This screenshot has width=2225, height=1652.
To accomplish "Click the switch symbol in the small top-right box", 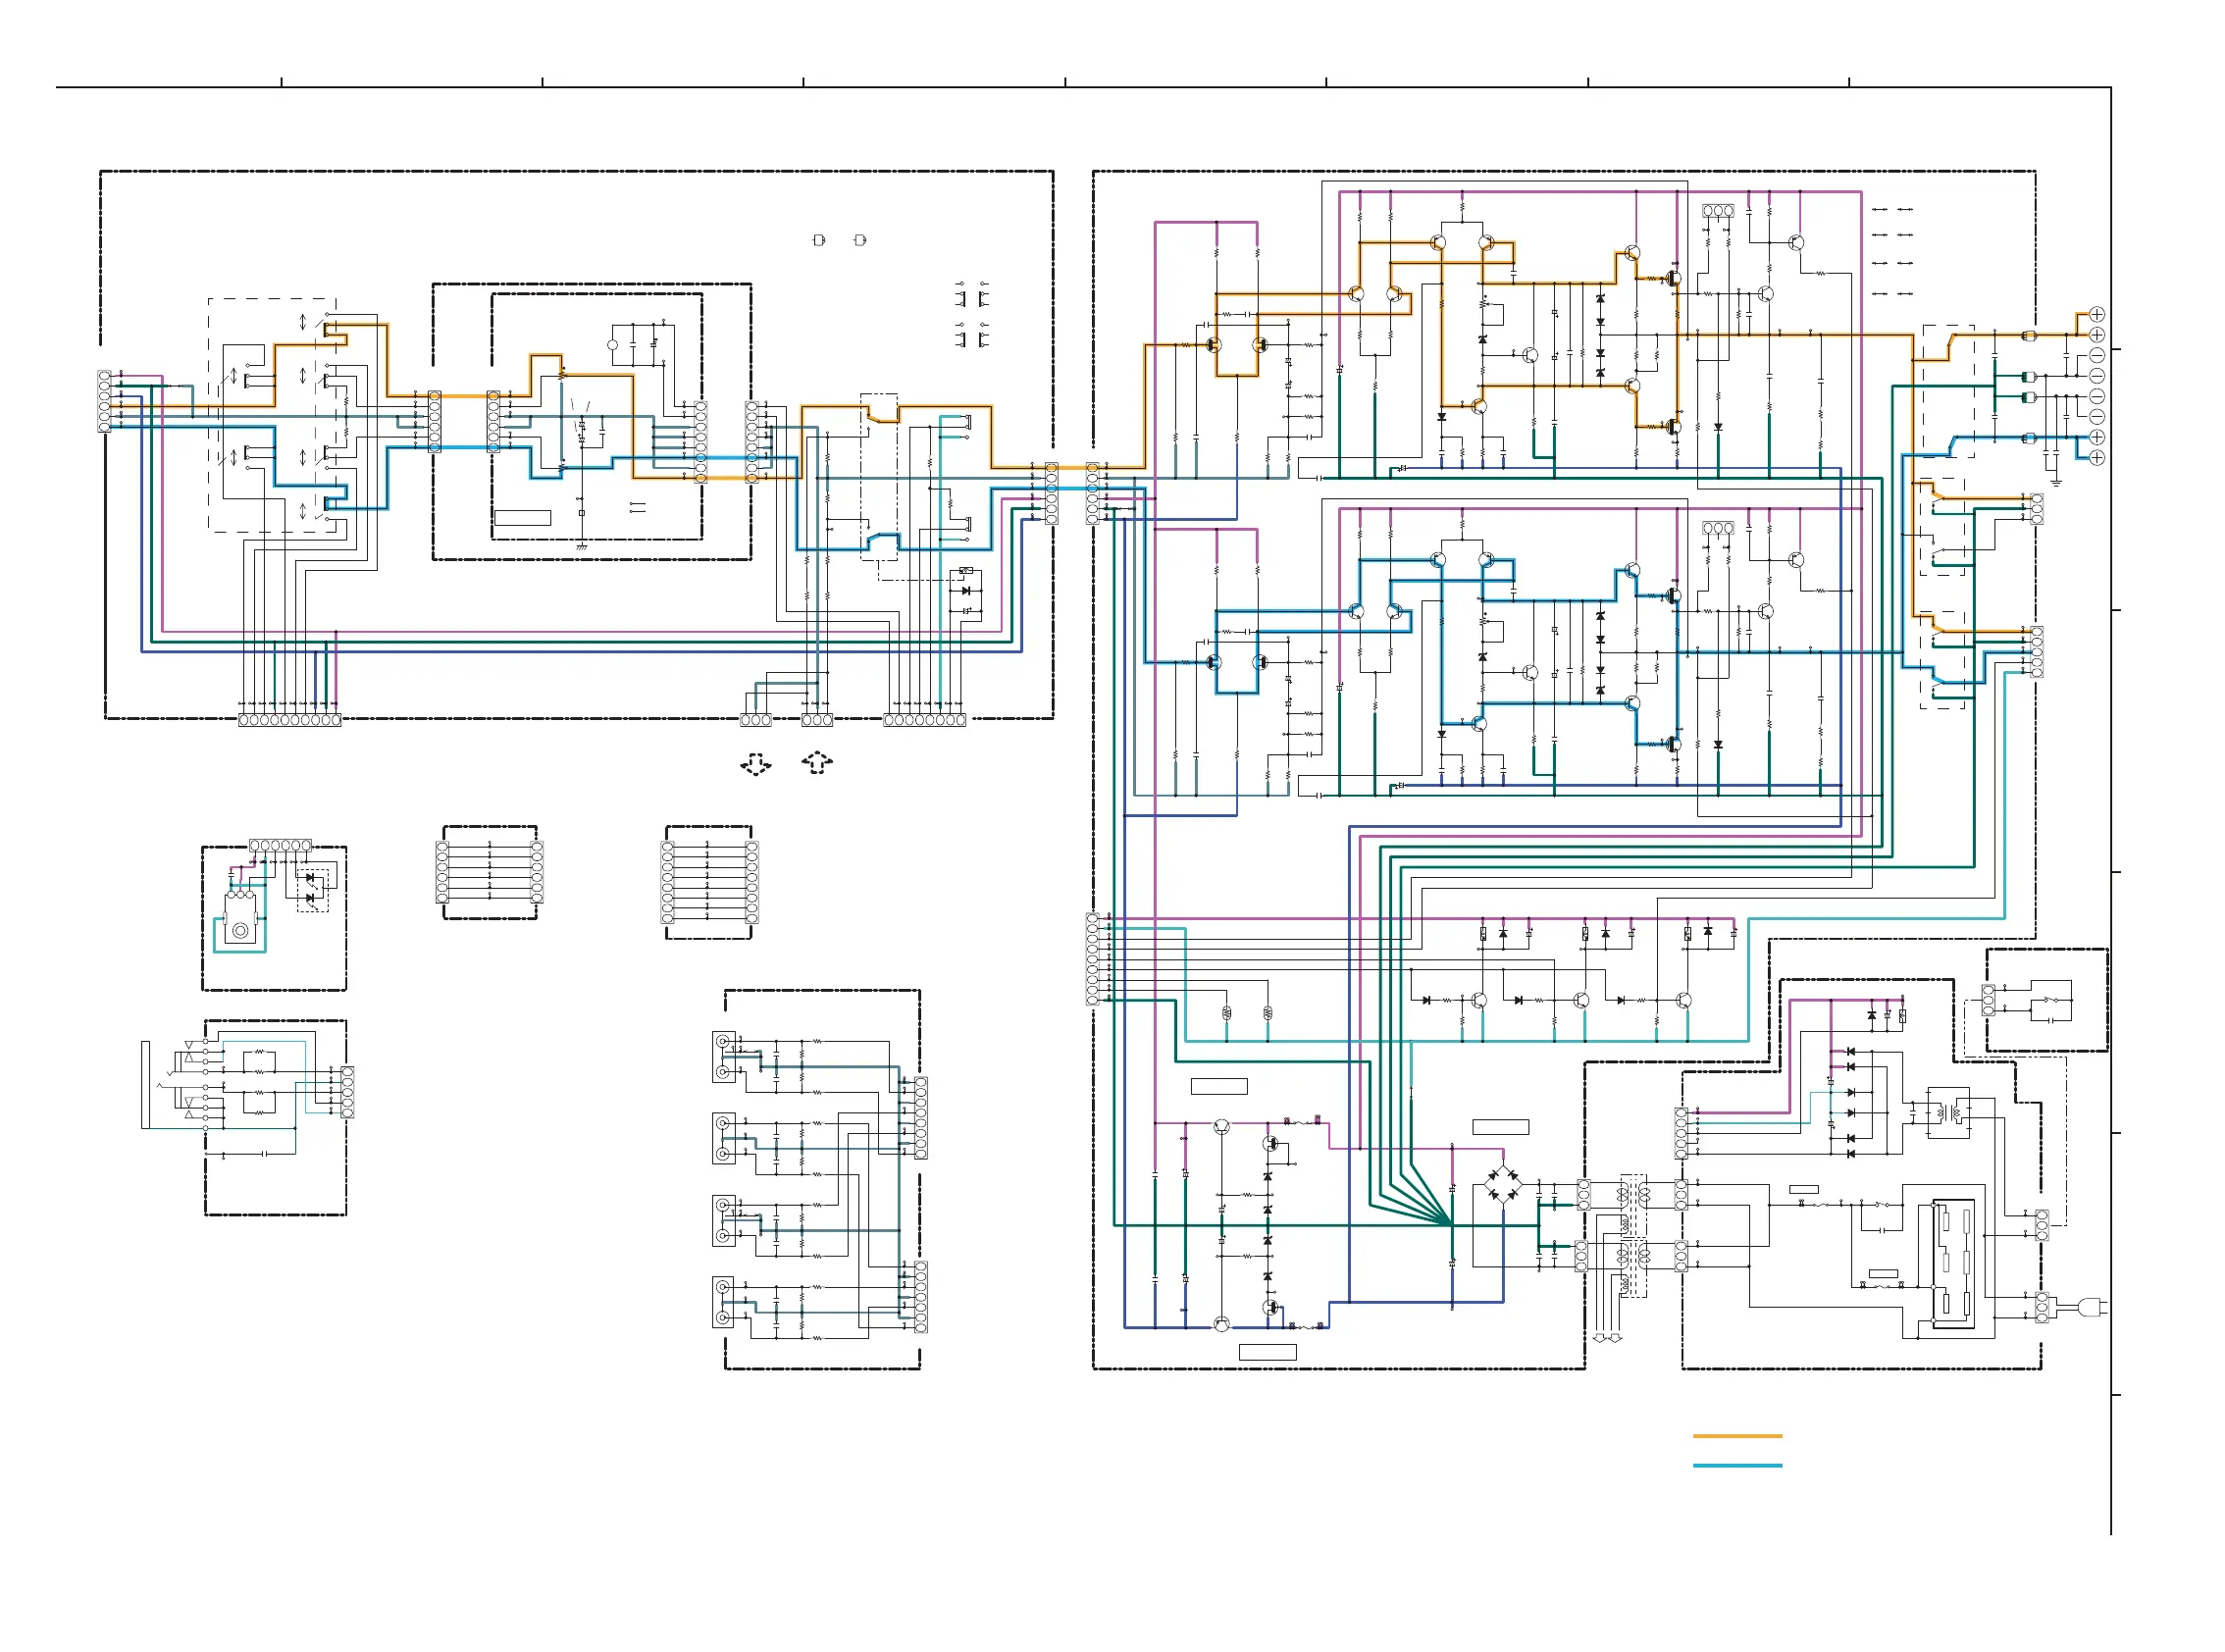I will click(x=2050, y=1000).
